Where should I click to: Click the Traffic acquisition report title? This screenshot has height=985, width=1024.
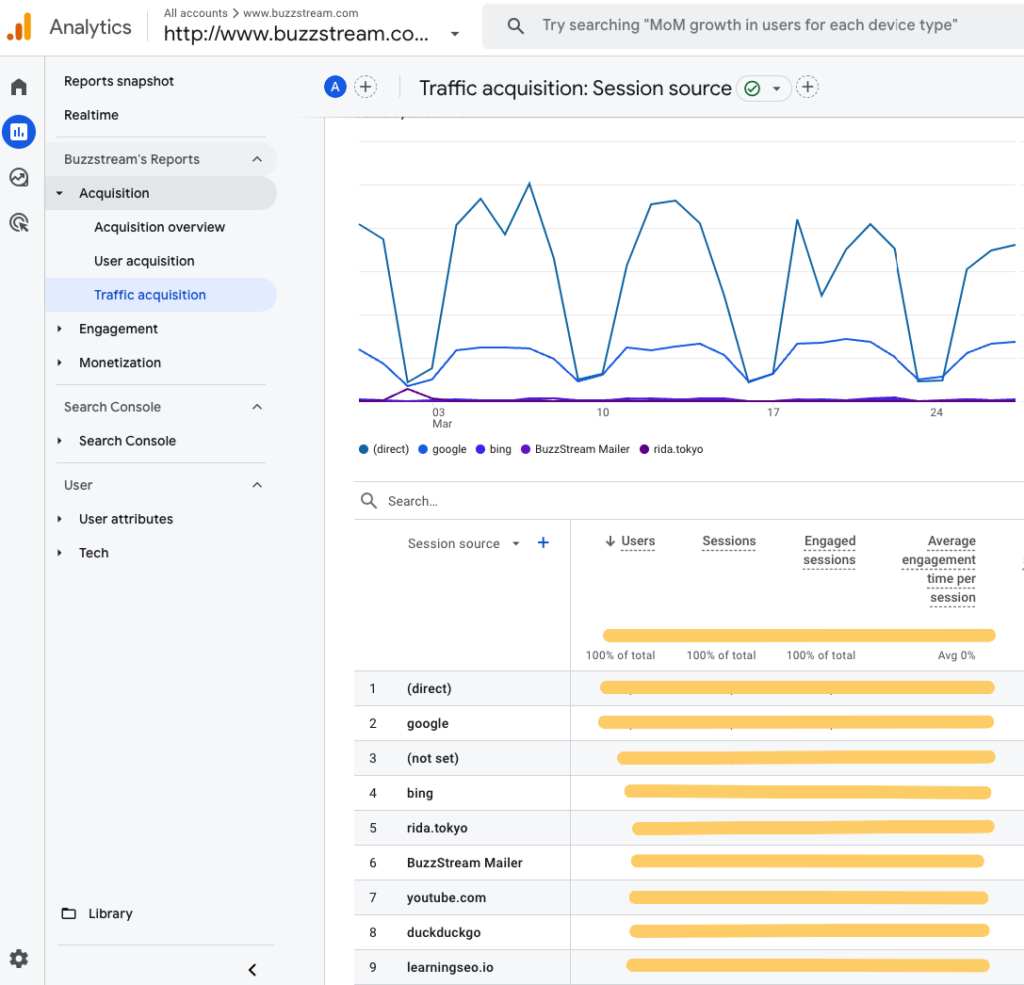575,88
